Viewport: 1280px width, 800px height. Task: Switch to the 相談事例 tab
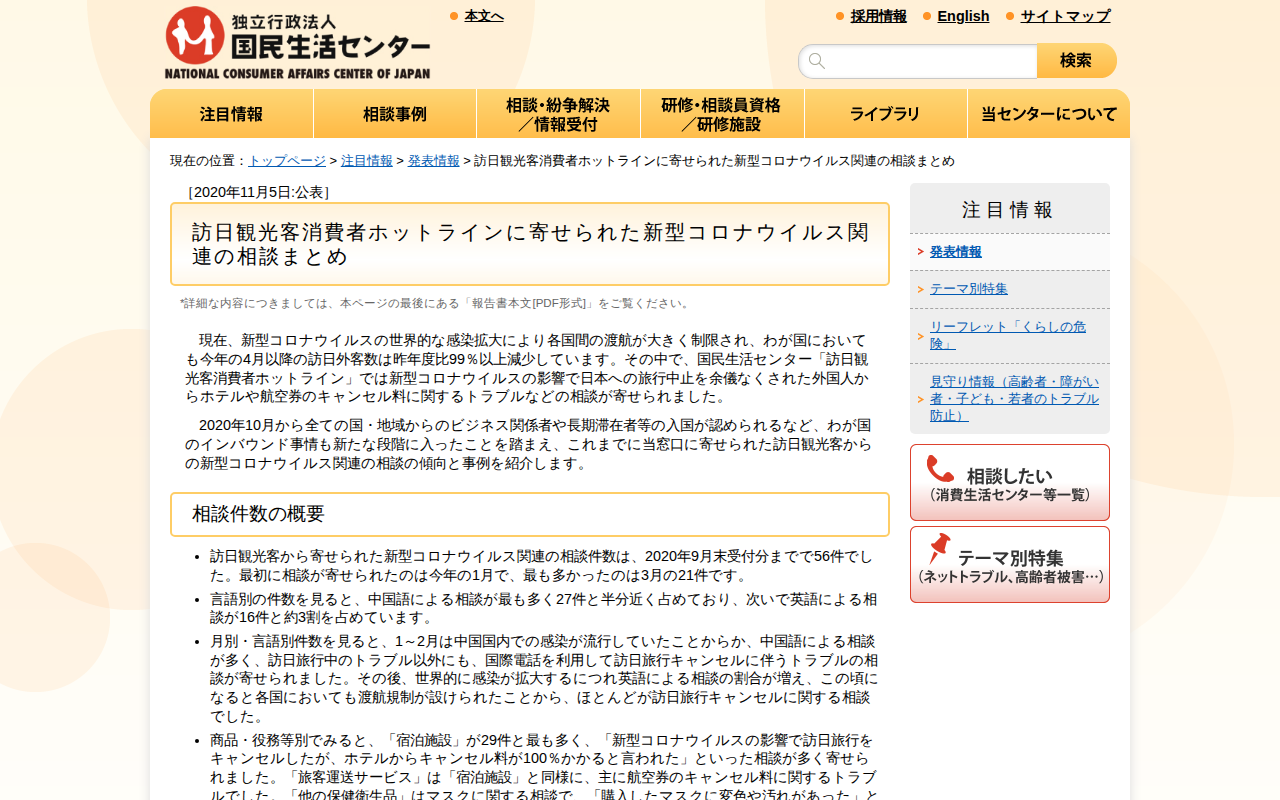coord(394,113)
